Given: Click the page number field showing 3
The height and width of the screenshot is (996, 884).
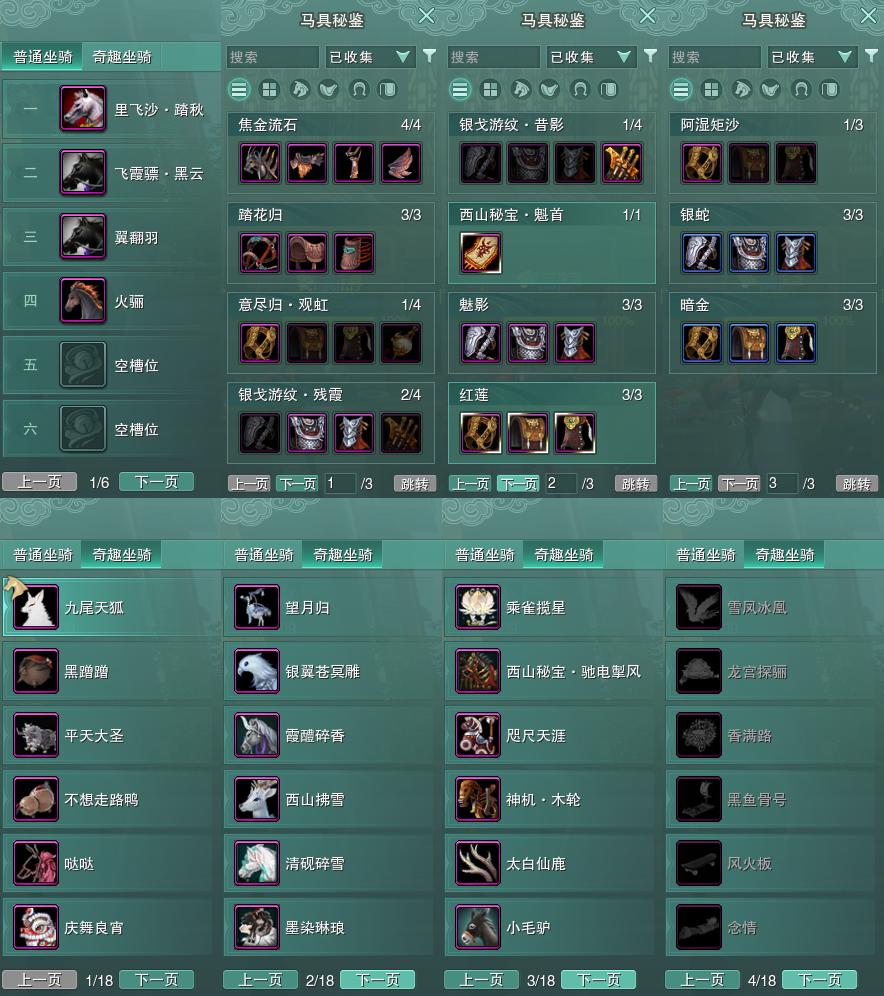Looking at the screenshot, I should (782, 483).
